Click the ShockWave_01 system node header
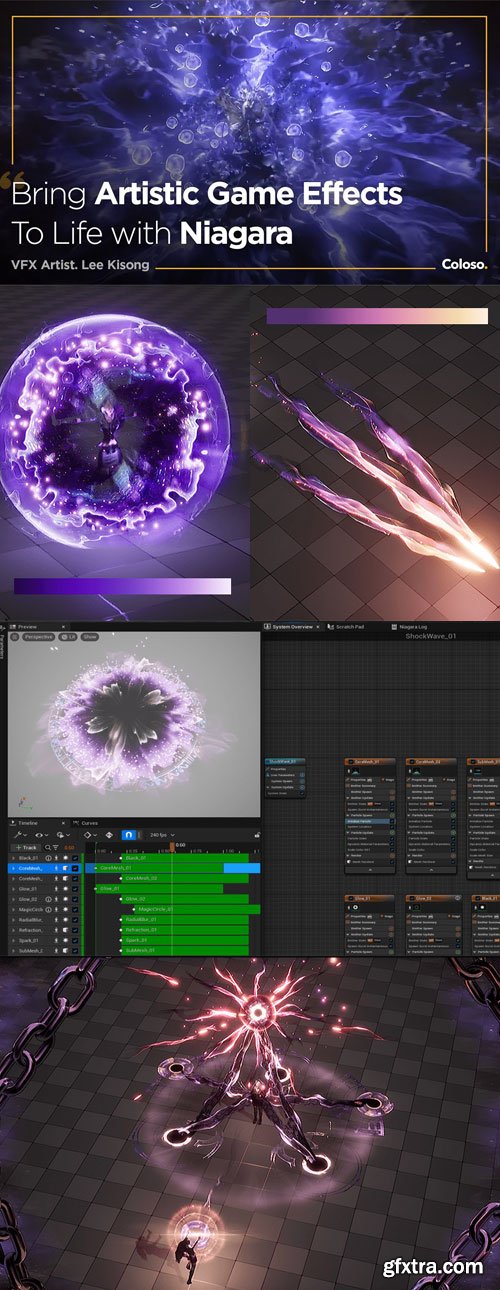 tap(286, 760)
